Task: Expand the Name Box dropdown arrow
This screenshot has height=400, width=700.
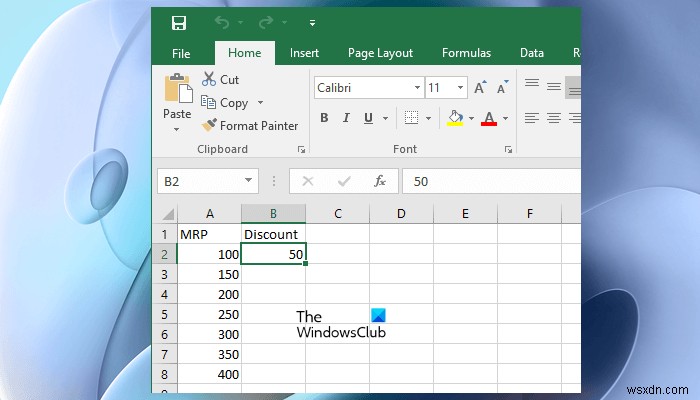Action: (x=249, y=180)
